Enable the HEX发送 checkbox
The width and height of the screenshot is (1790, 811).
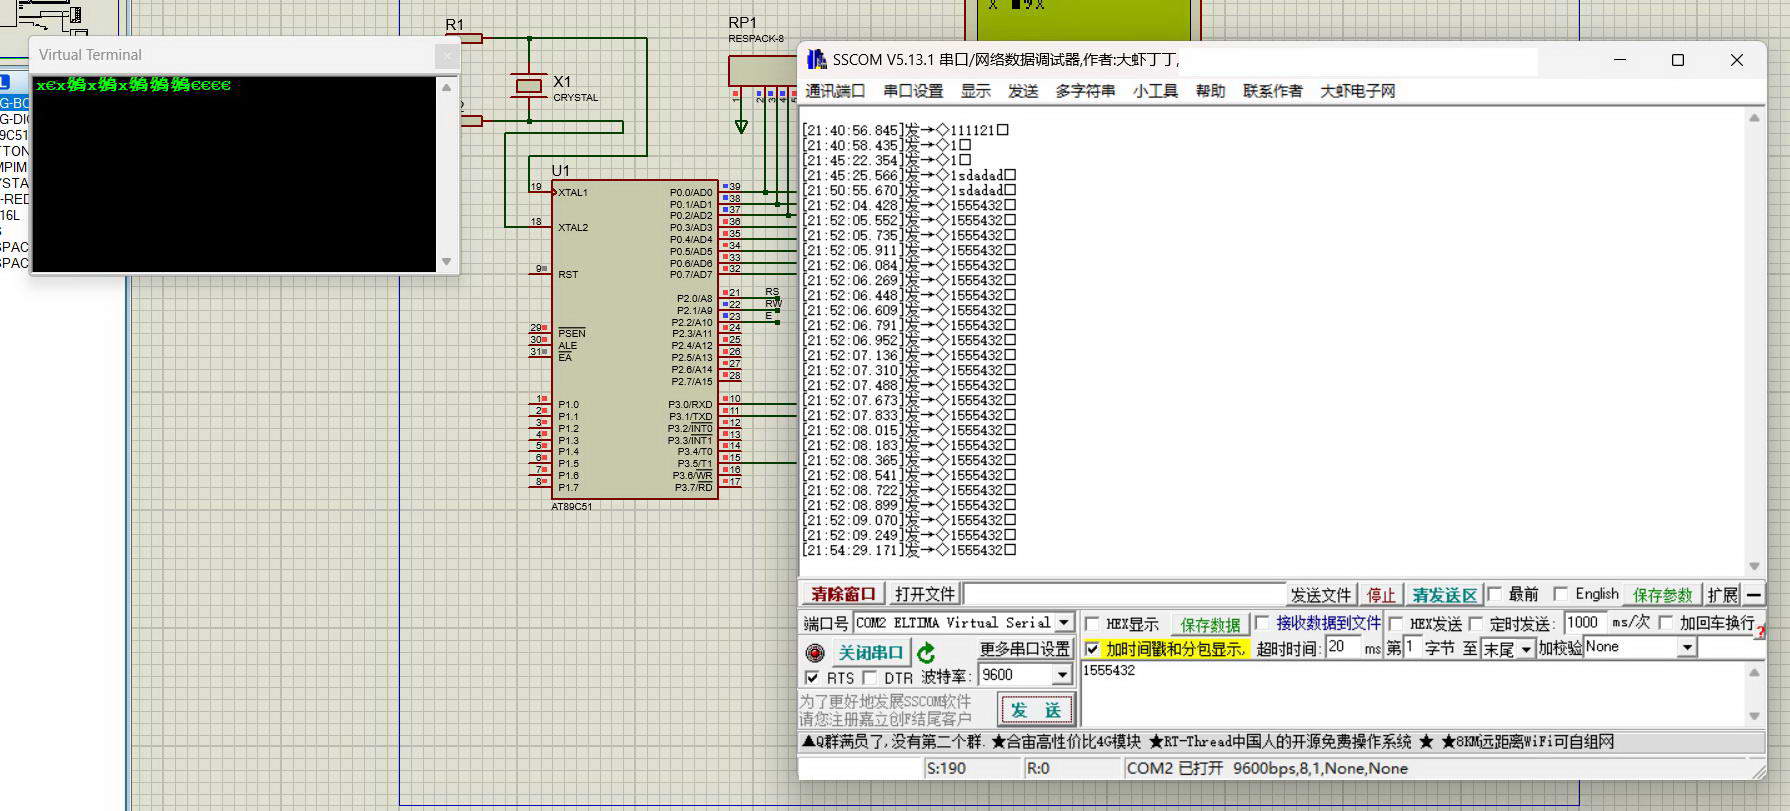click(1396, 624)
